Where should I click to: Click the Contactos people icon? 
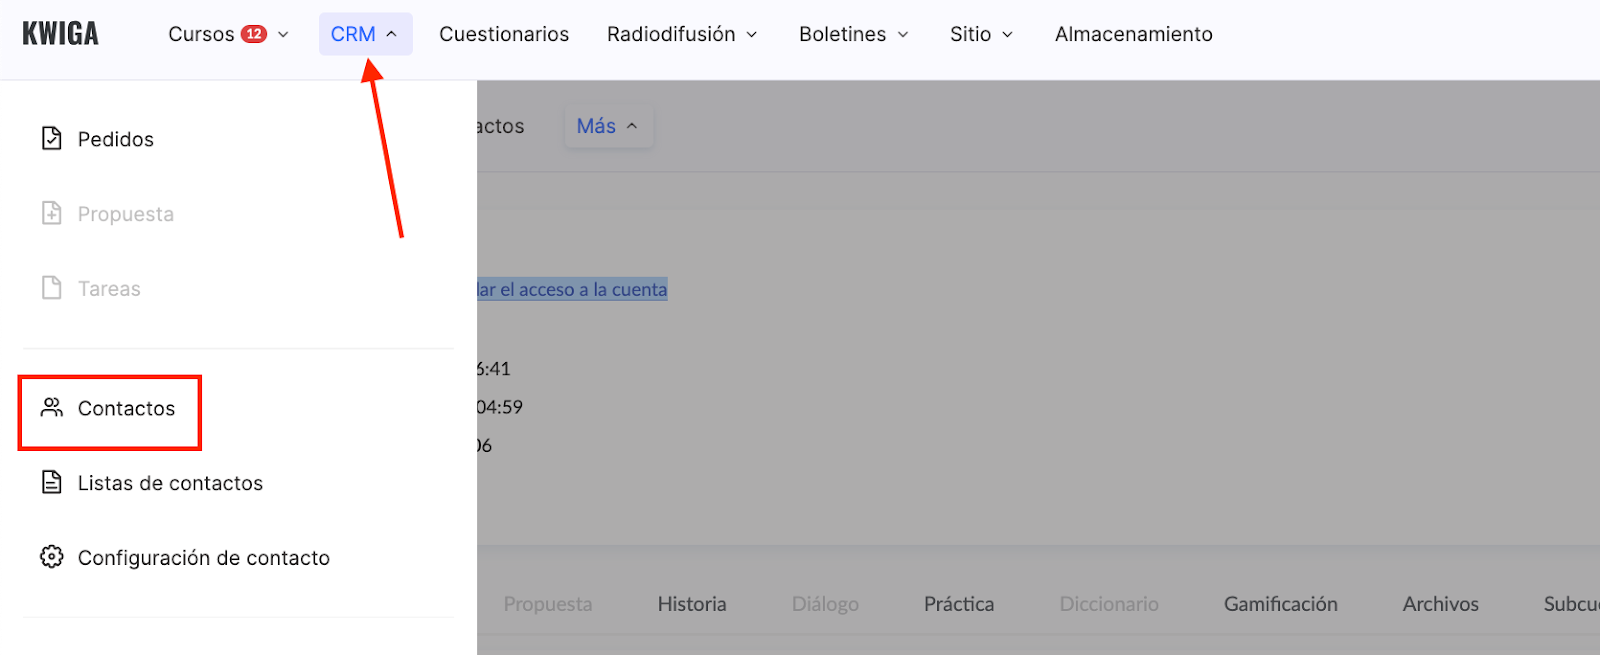(52, 407)
